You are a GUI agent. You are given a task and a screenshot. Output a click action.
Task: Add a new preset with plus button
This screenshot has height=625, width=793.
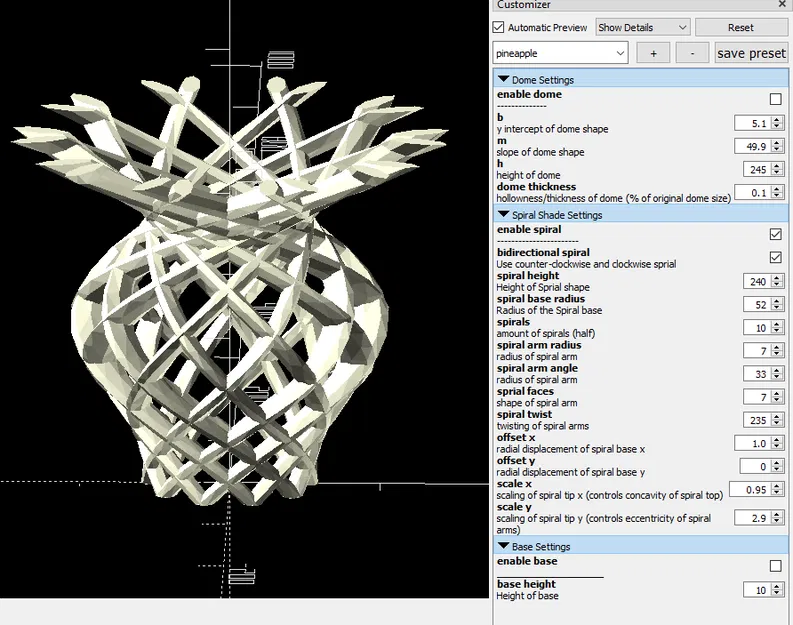click(653, 53)
